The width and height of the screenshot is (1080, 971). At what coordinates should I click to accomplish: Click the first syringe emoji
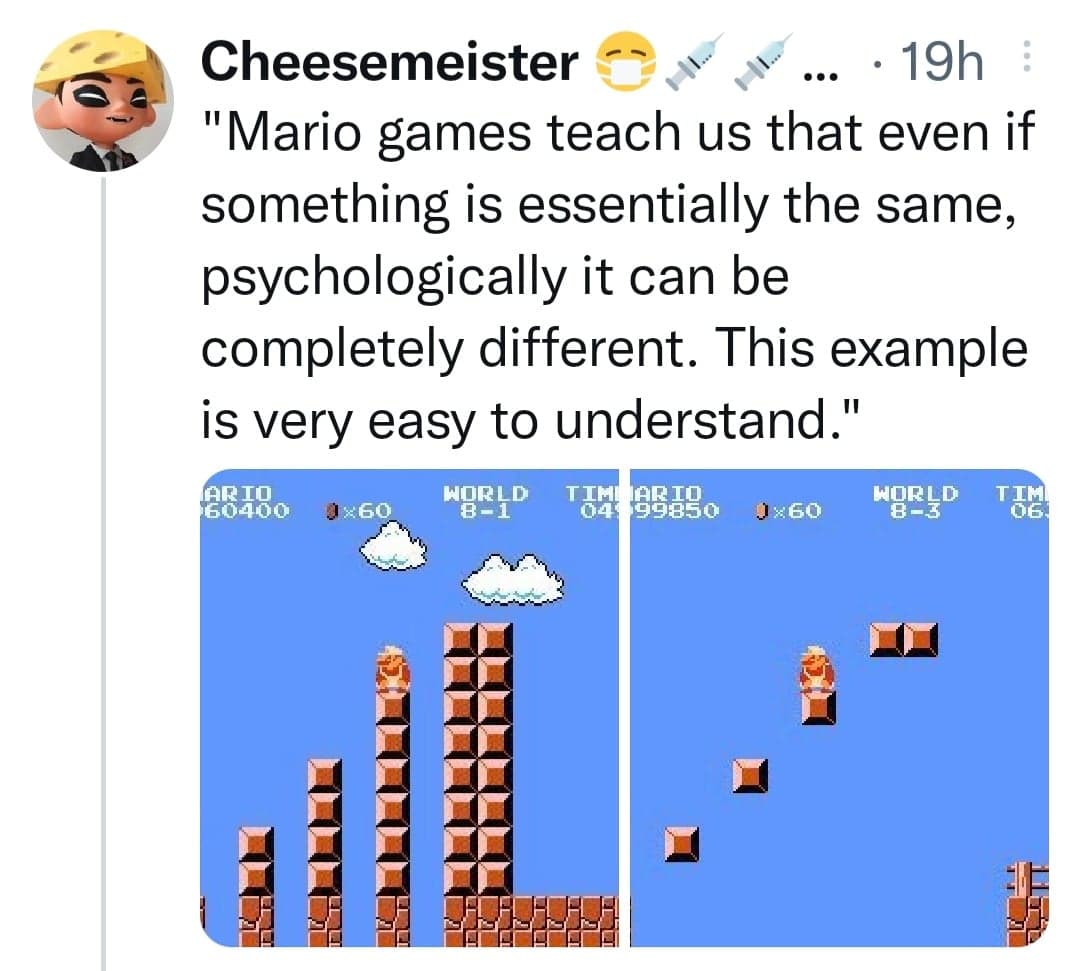coord(694,61)
